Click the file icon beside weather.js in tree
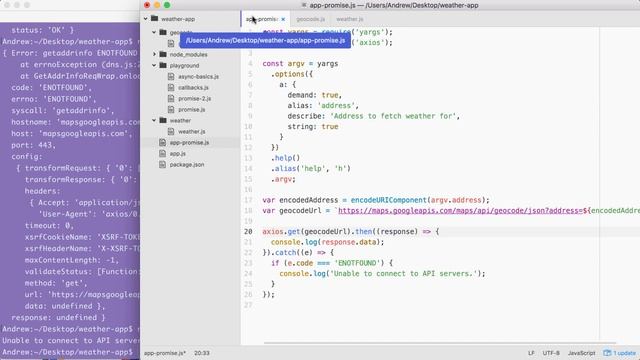 coord(171,131)
